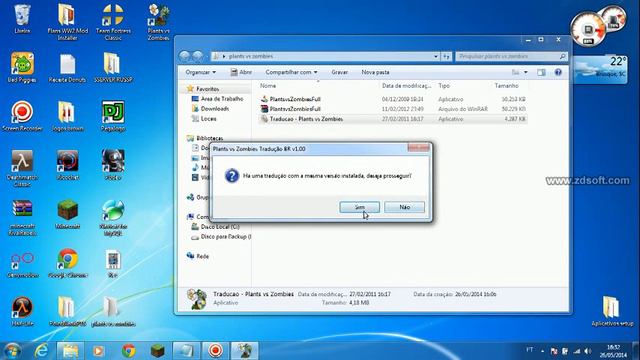The image size is (640, 360).
Task: Select Favoritos in the navigation pane
Action: pyautogui.click(x=207, y=89)
